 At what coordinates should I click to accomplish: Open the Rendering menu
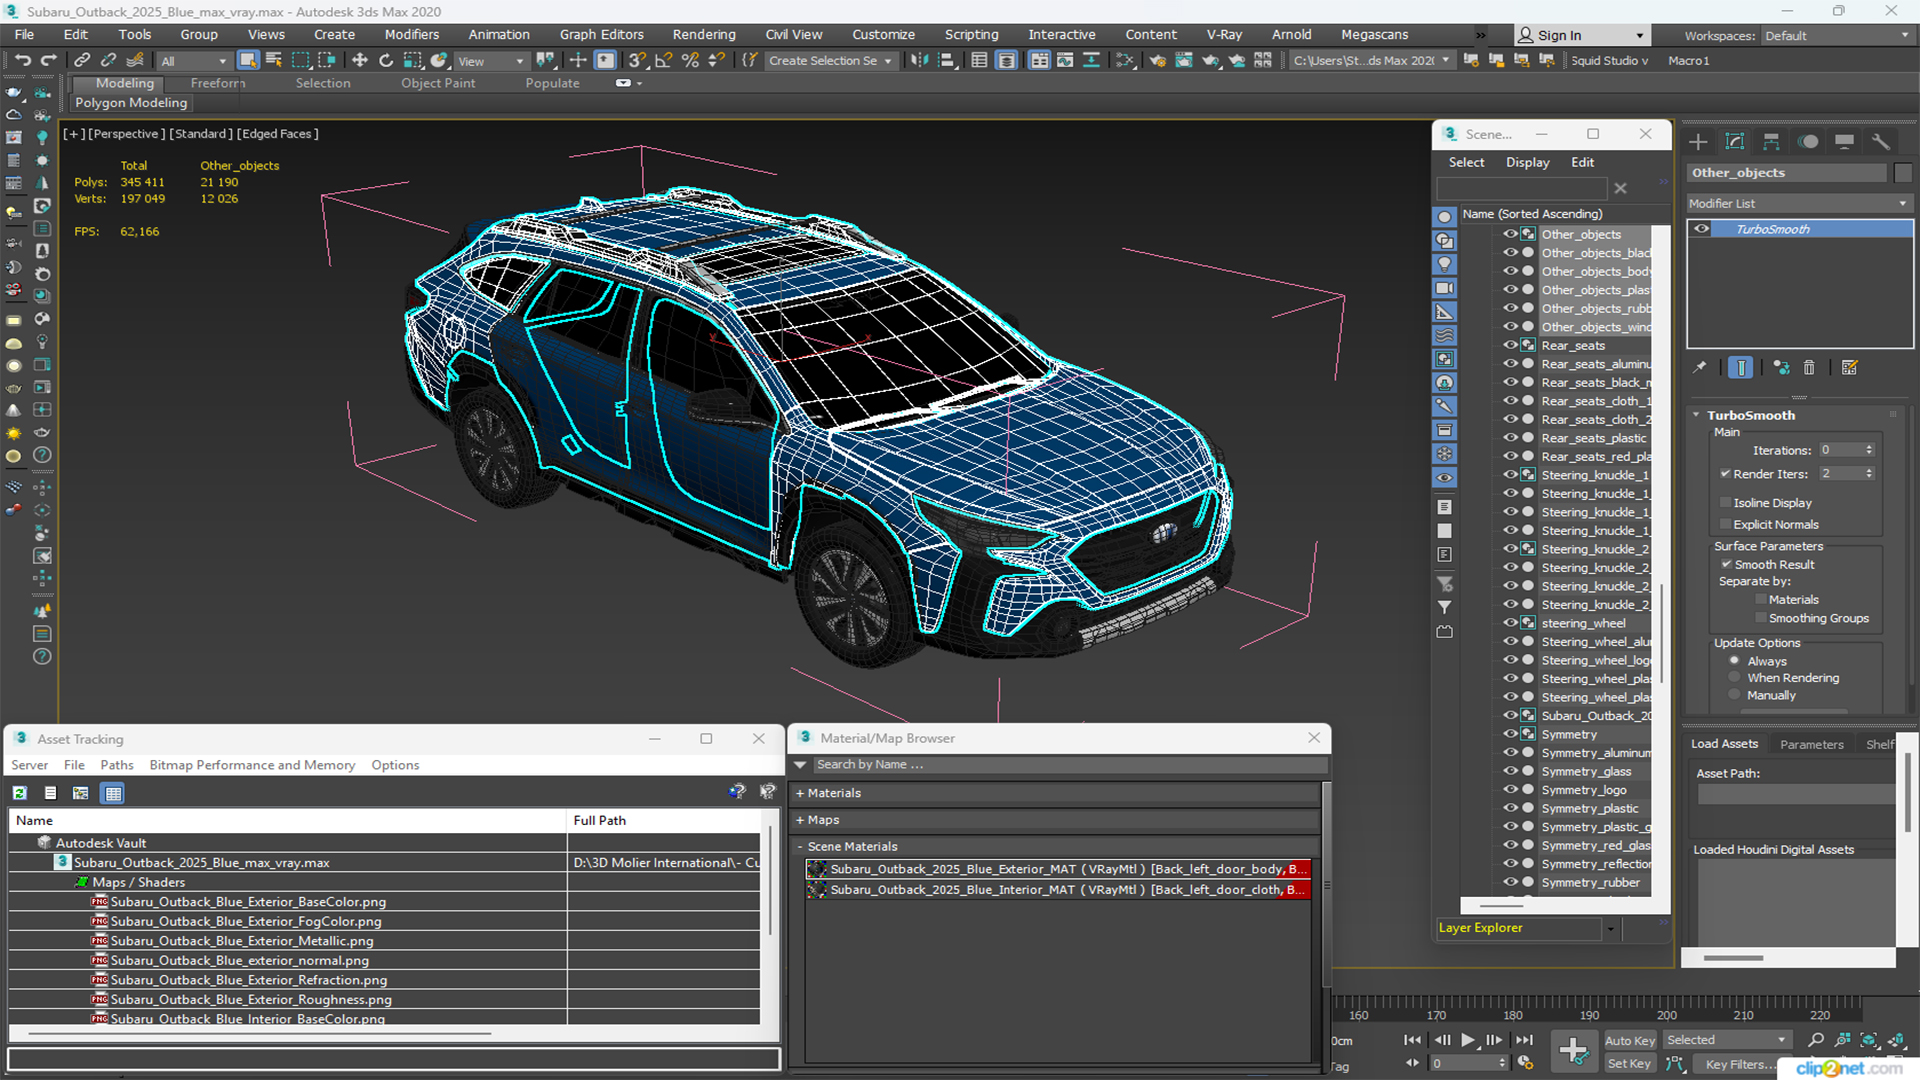coord(704,34)
